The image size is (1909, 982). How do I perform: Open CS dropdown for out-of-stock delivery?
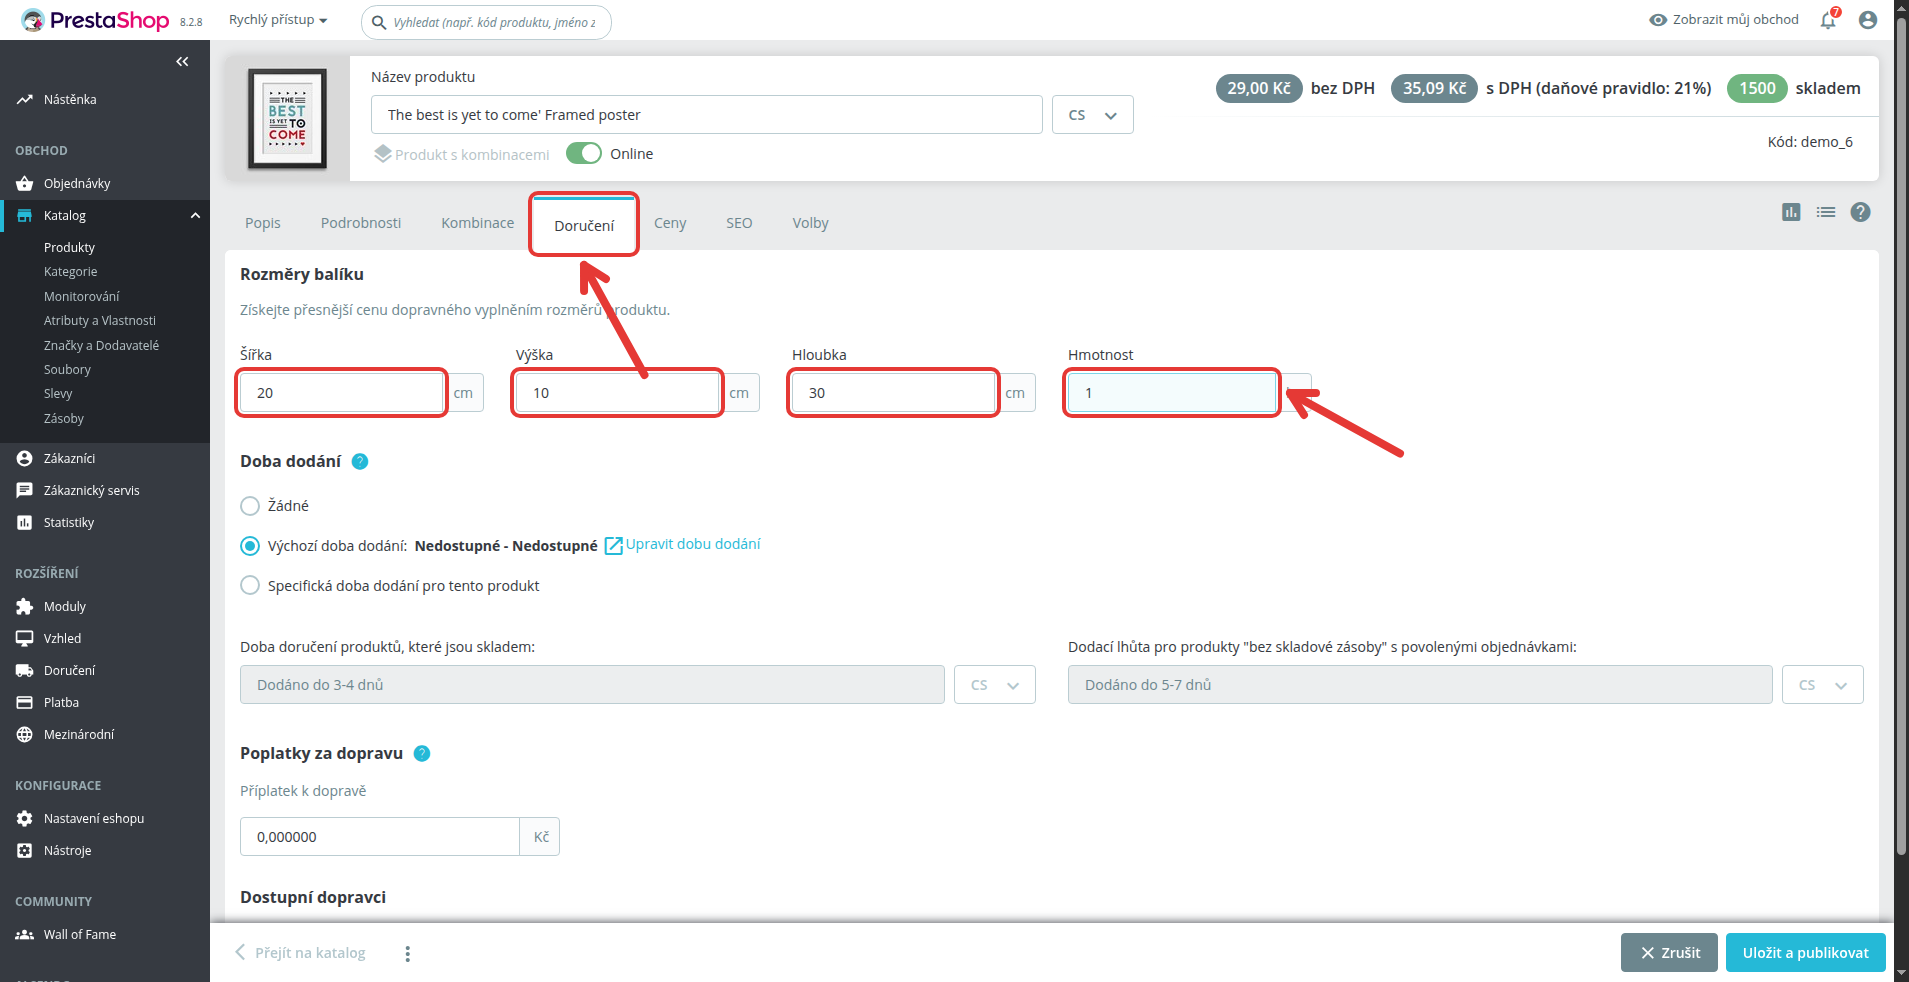[x=1823, y=684]
